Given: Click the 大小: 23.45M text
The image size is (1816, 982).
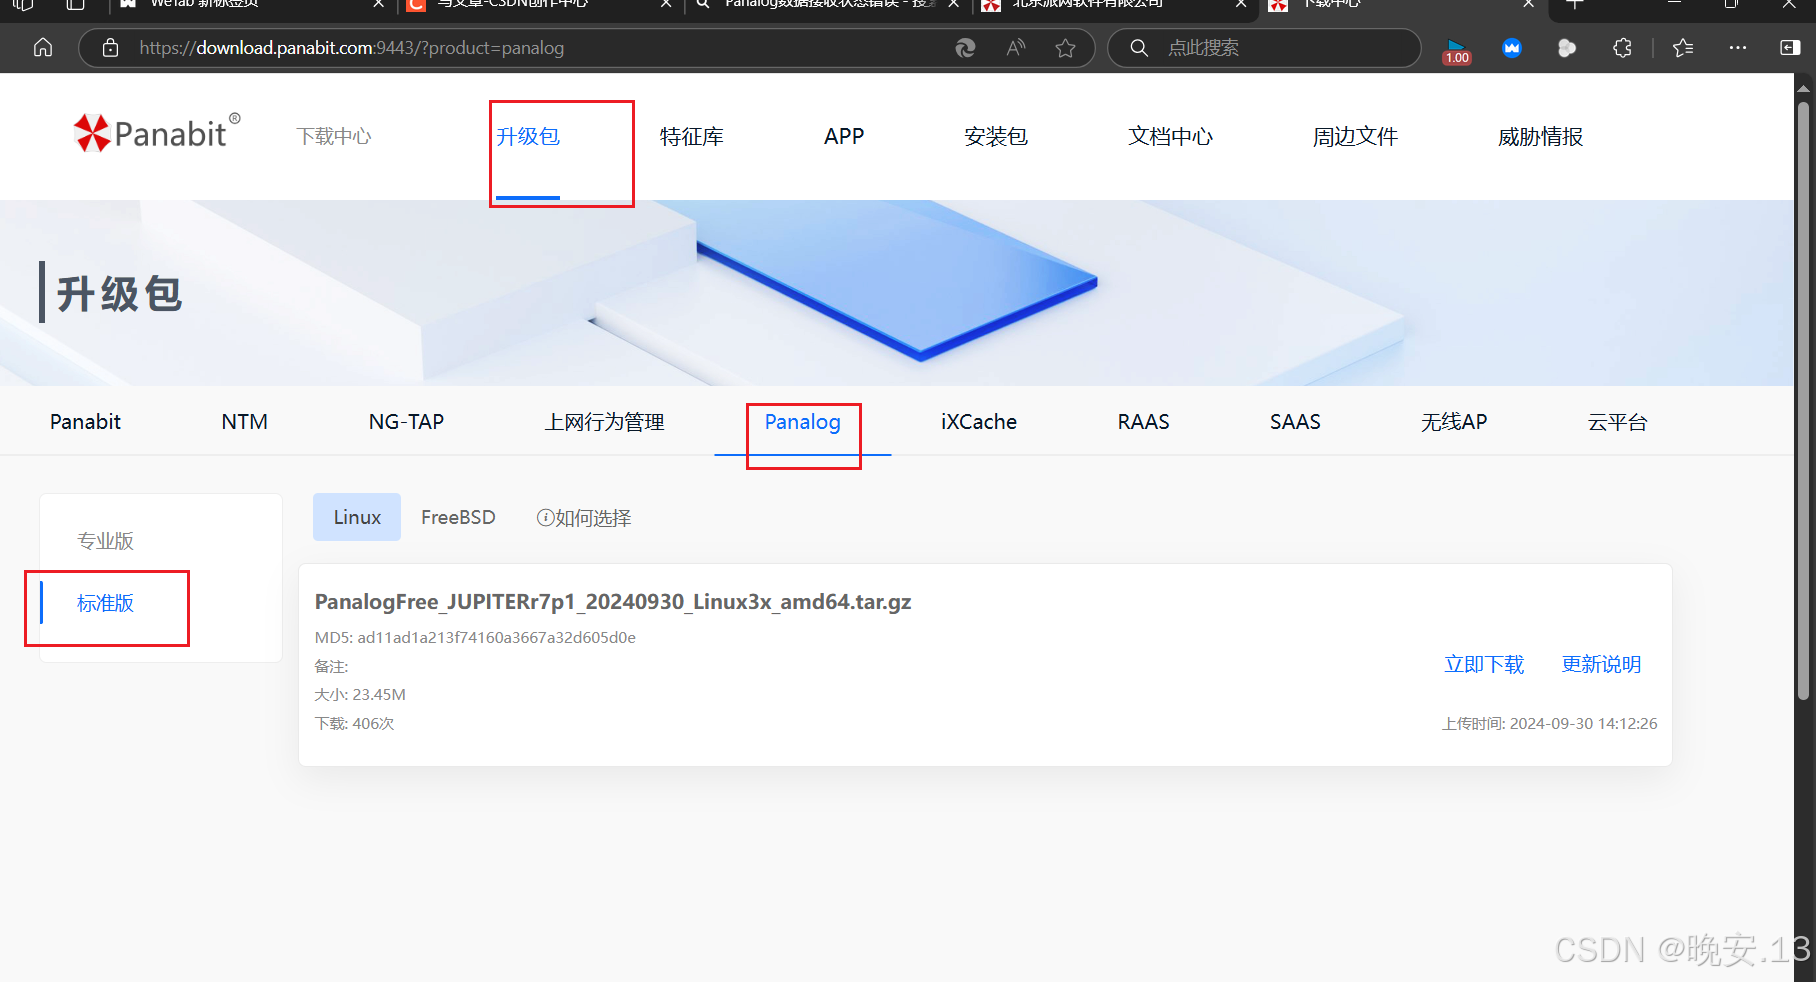Looking at the screenshot, I should click(360, 694).
